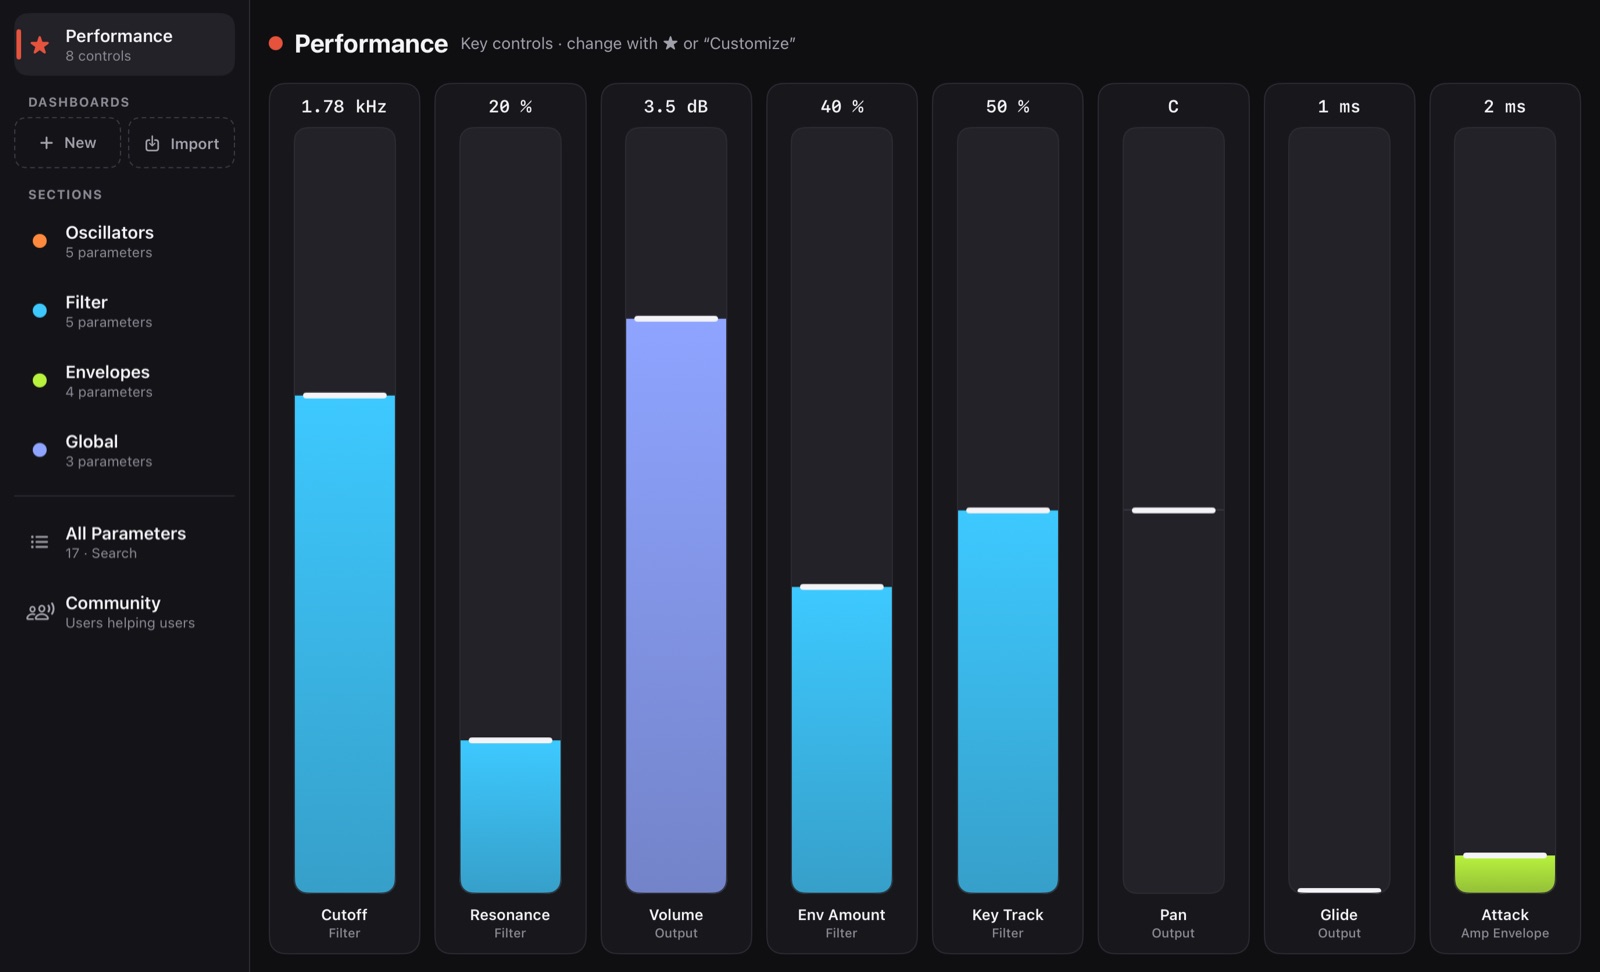Click the plus icon in New button
The width and height of the screenshot is (1600, 972).
(46, 143)
